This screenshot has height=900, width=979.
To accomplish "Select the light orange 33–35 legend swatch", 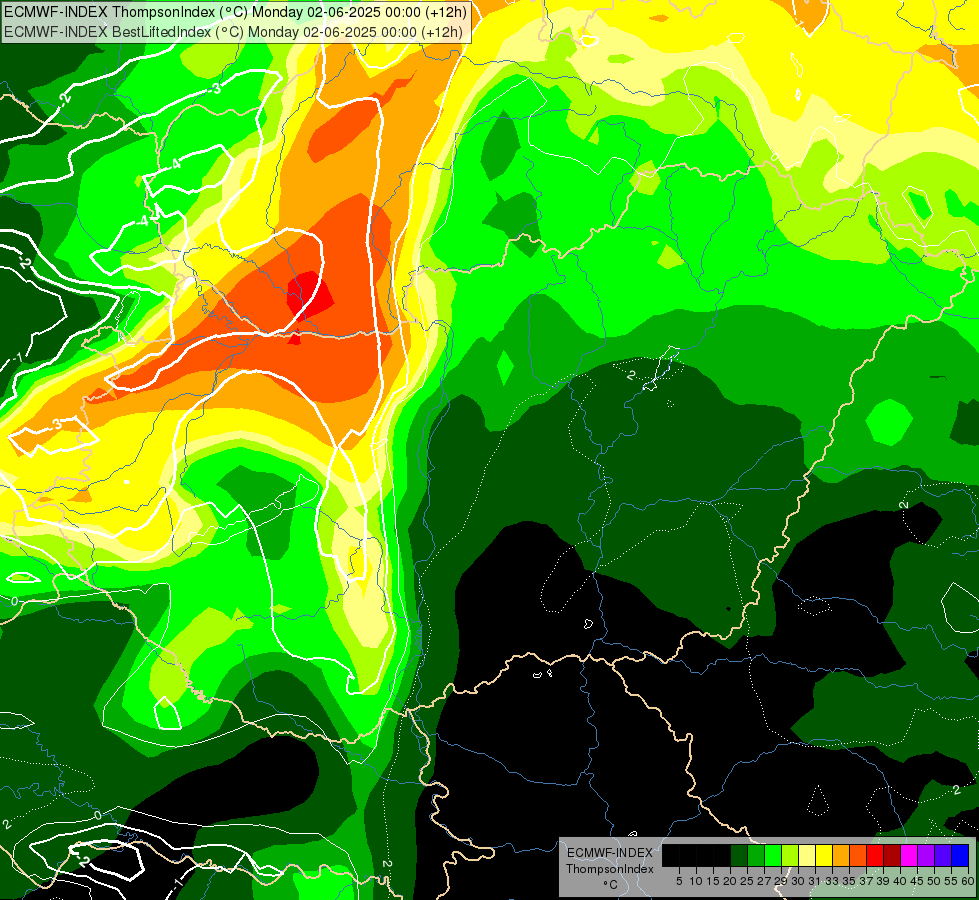I will (841, 855).
